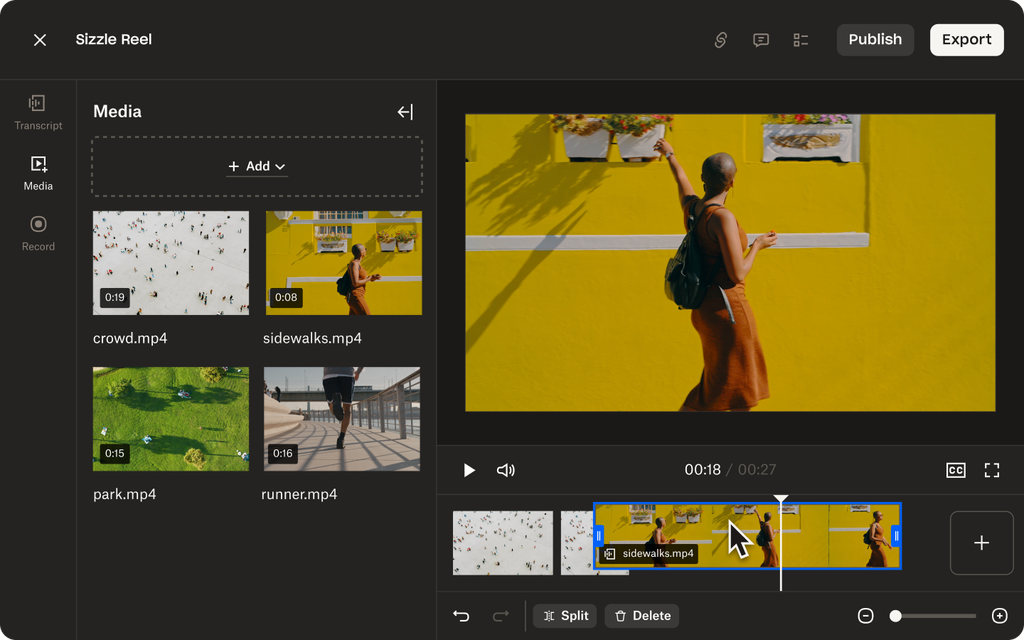
Task: Split the clip at playhead
Action: pyautogui.click(x=565, y=616)
